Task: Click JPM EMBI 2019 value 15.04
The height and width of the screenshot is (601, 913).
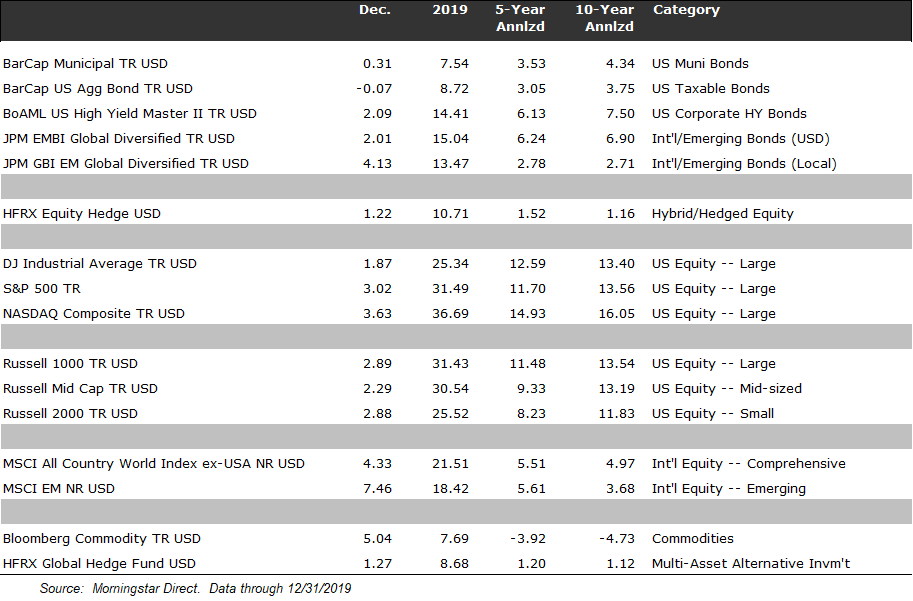Action: pos(450,139)
